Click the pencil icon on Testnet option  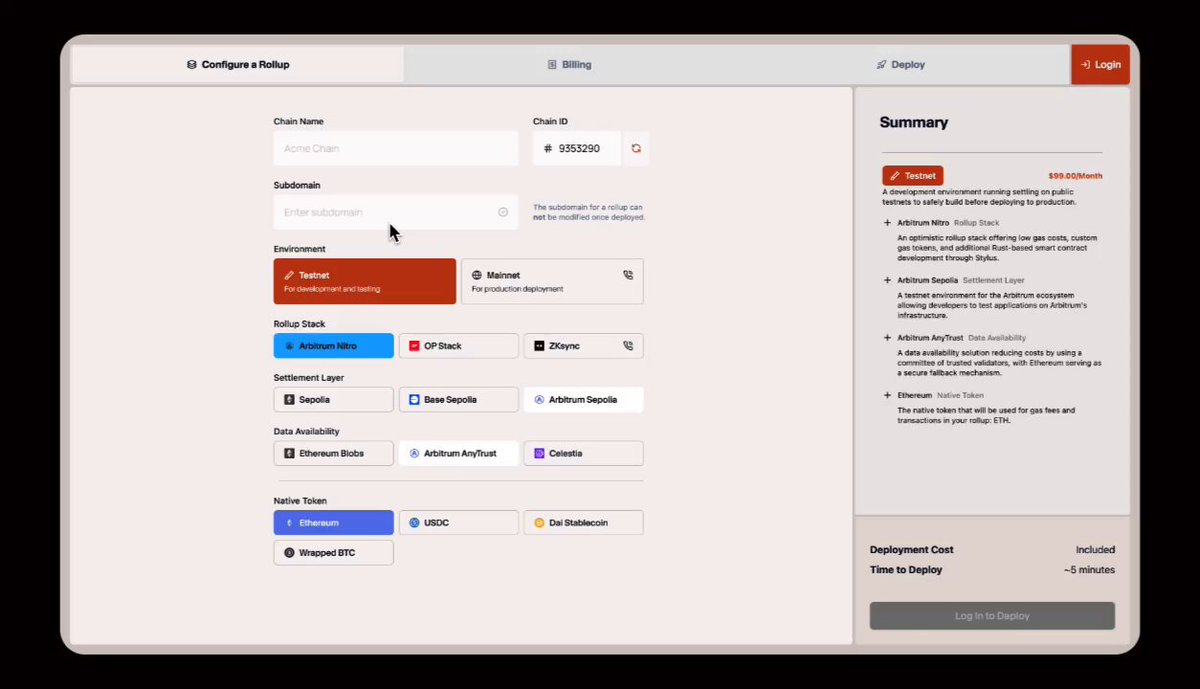pyautogui.click(x=289, y=275)
